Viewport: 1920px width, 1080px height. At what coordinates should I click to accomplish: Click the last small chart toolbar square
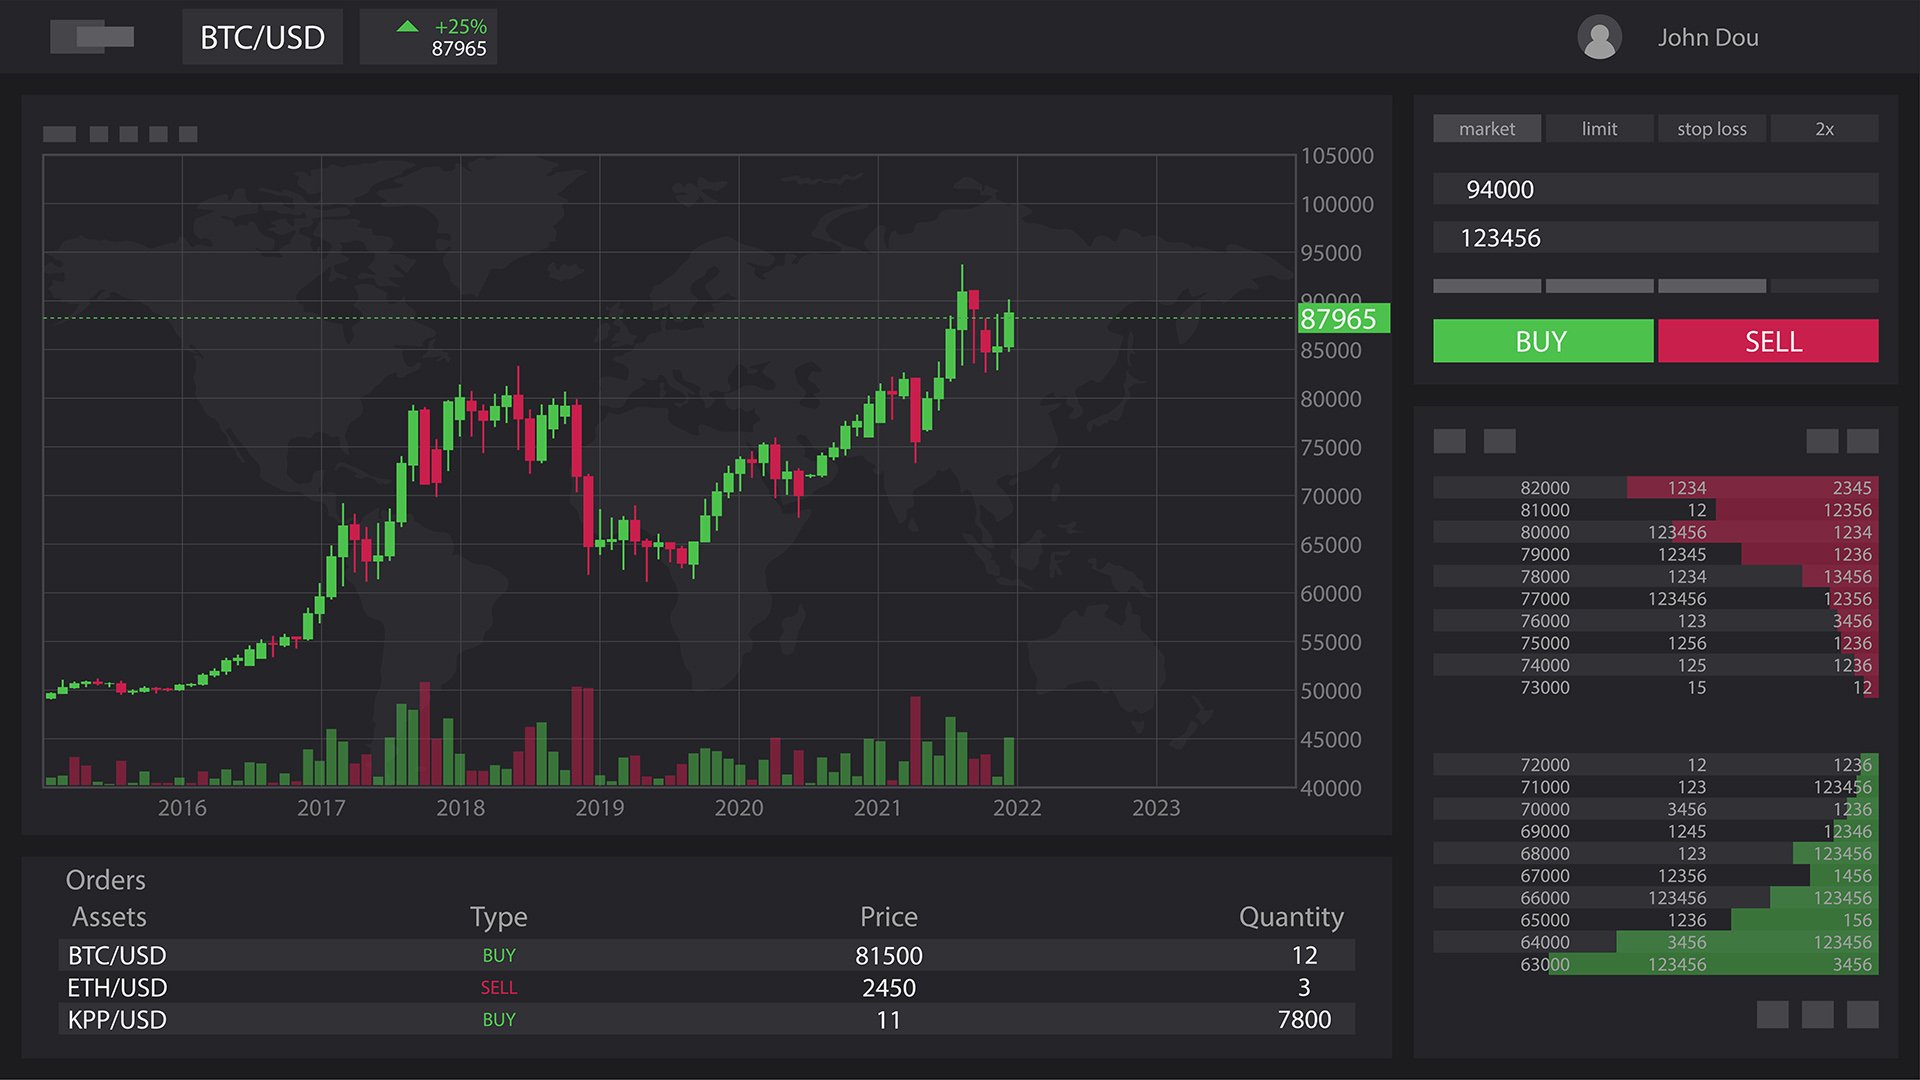click(x=188, y=134)
